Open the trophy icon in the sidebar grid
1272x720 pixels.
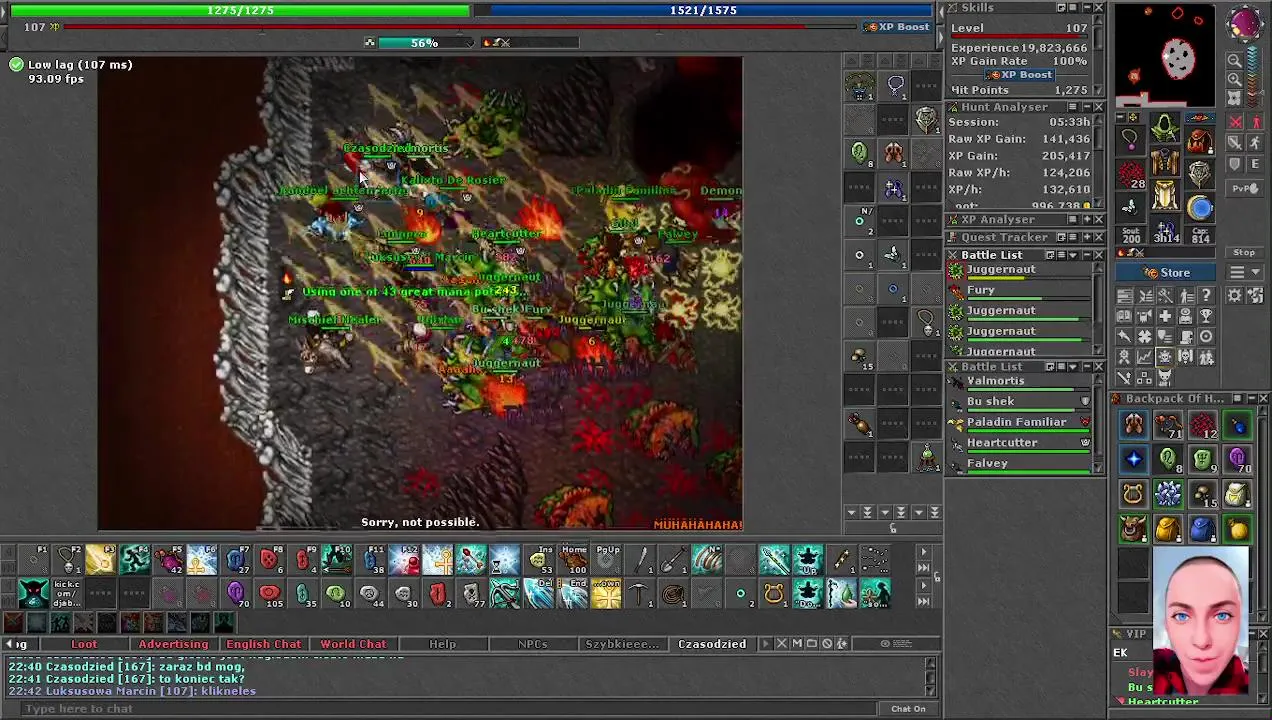[1206, 316]
